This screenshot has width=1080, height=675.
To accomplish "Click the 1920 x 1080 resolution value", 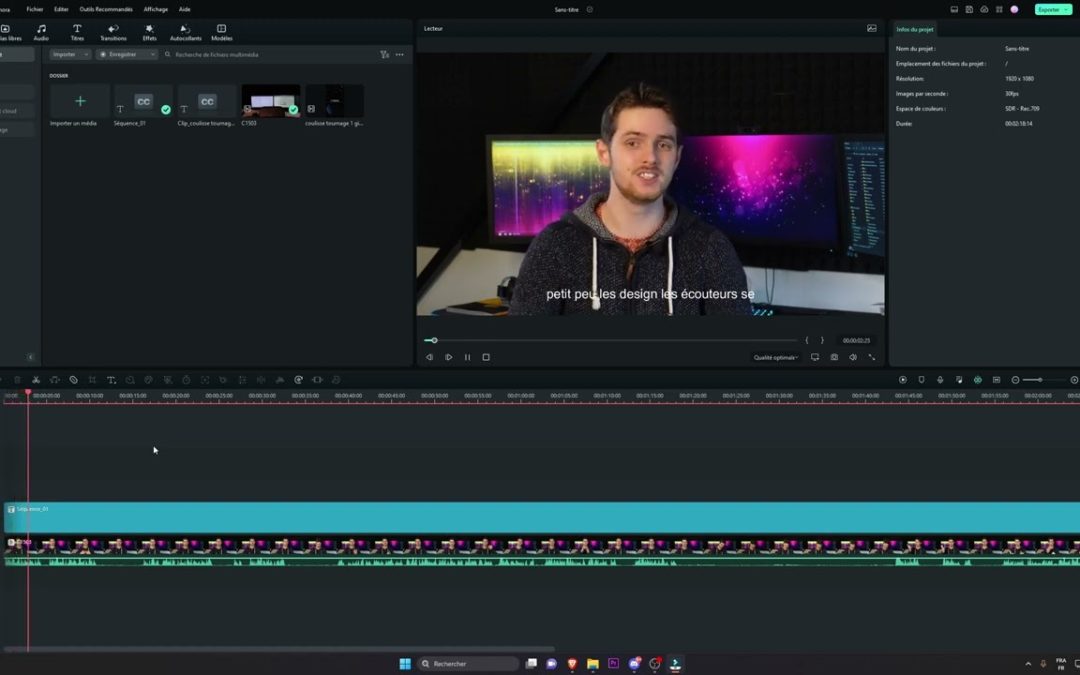I will pos(1019,79).
